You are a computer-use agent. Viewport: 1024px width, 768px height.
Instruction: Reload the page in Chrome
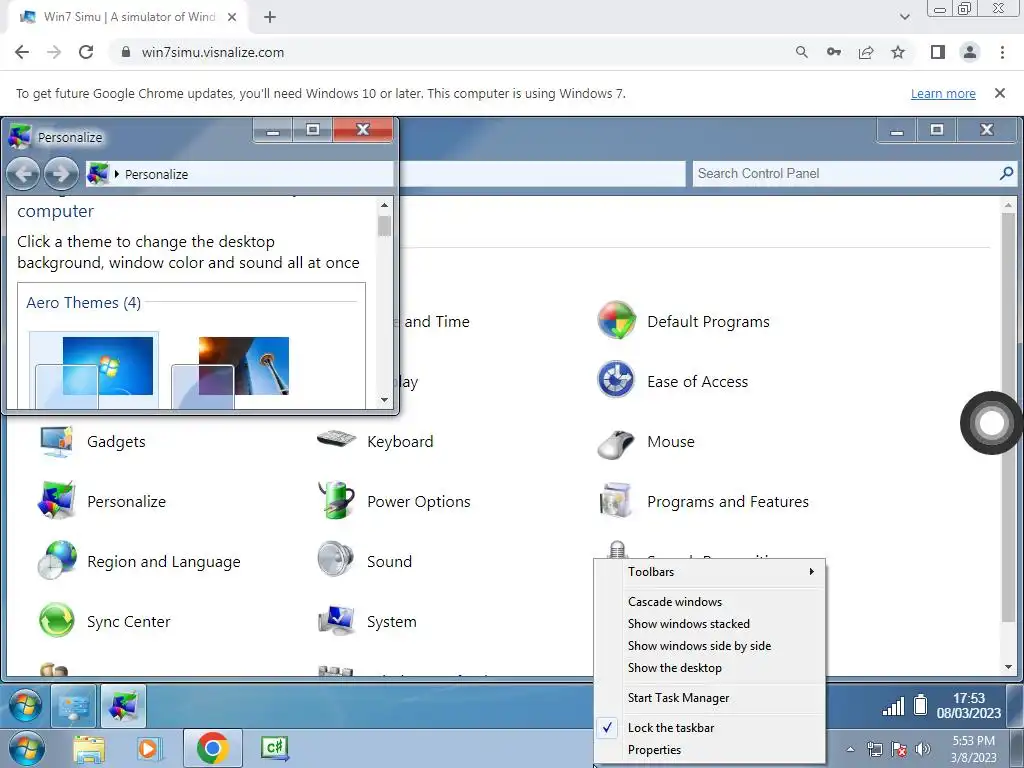coord(86,52)
